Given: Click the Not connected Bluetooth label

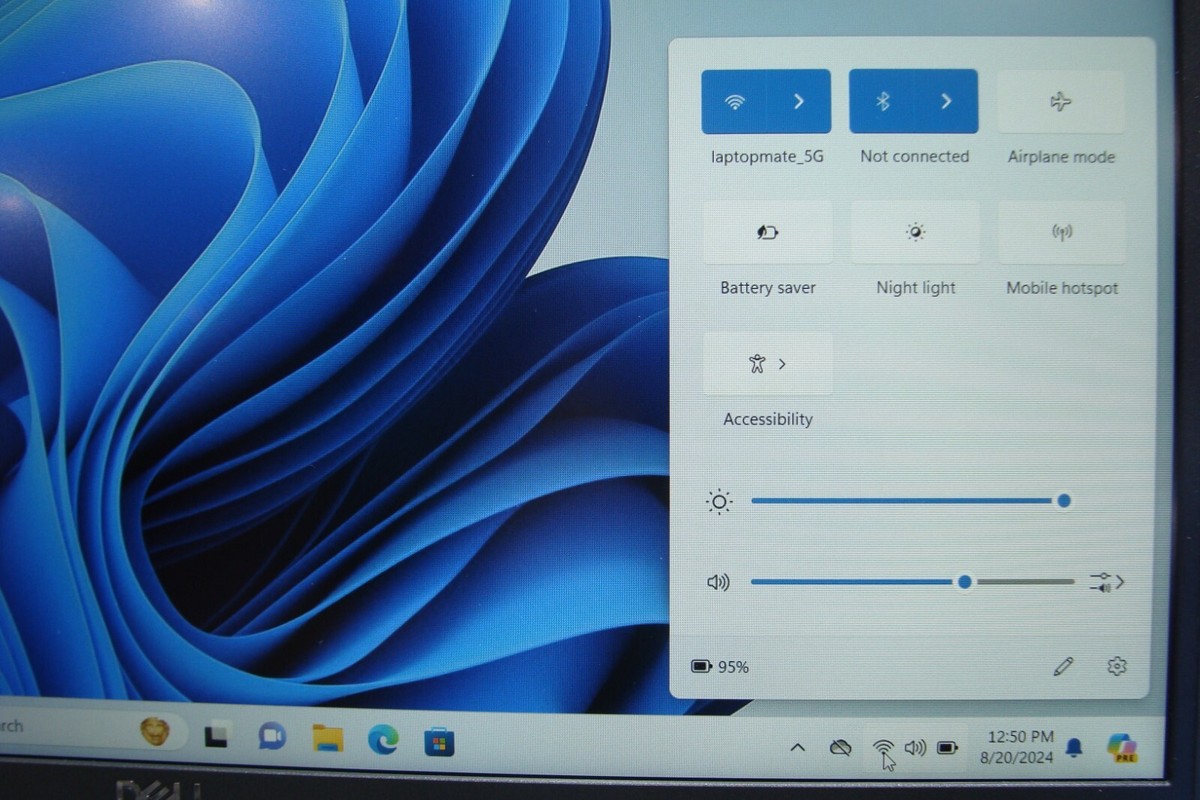Looking at the screenshot, I should pyautogui.click(x=914, y=156).
